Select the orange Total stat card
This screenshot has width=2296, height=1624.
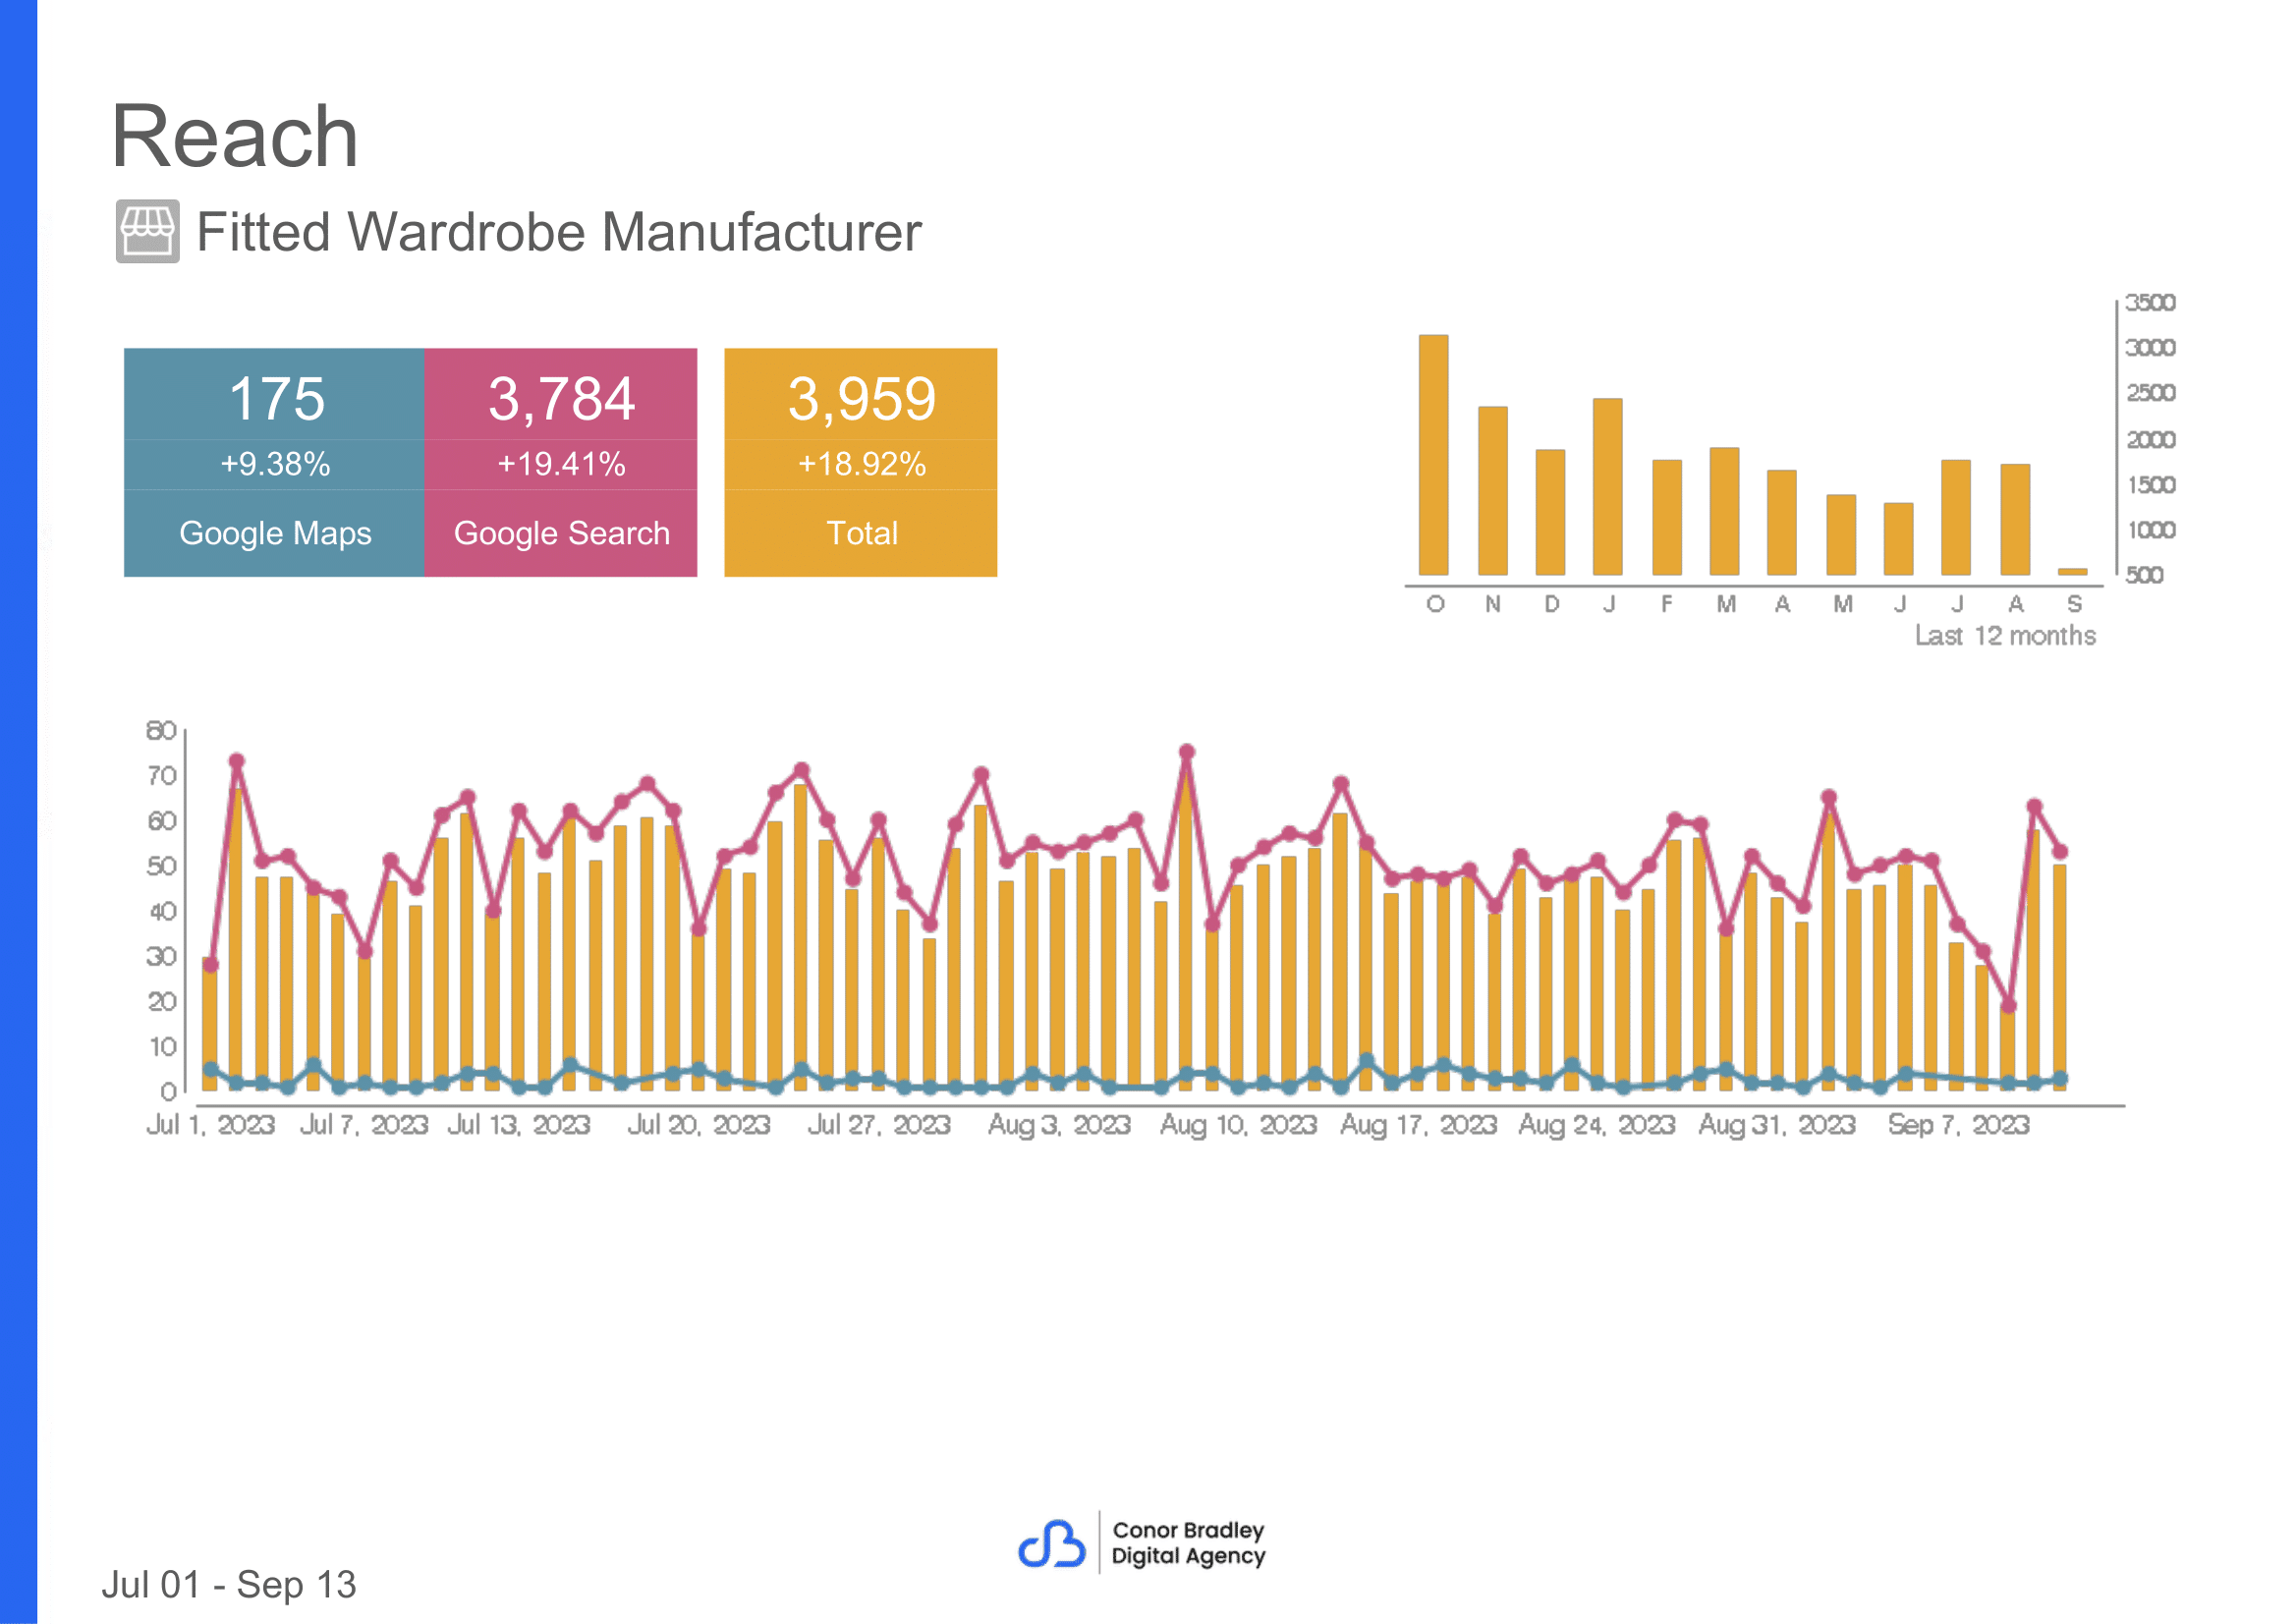click(x=861, y=462)
